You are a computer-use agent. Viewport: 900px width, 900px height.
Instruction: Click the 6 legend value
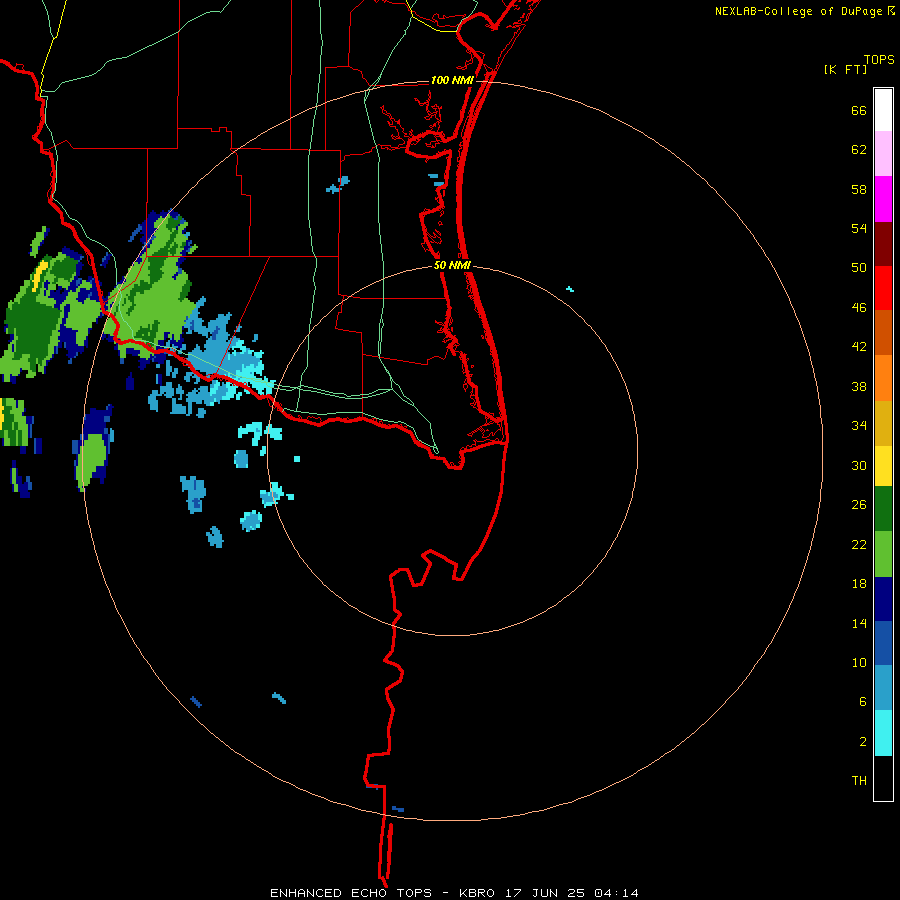(x=863, y=701)
